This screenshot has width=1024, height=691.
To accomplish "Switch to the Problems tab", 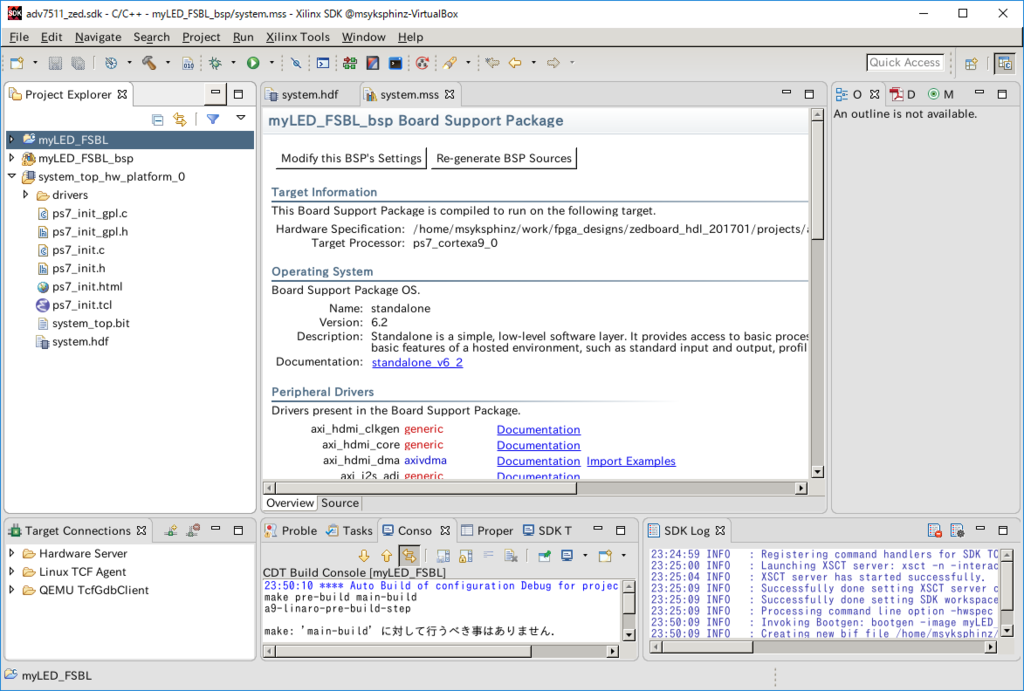I will [291, 530].
